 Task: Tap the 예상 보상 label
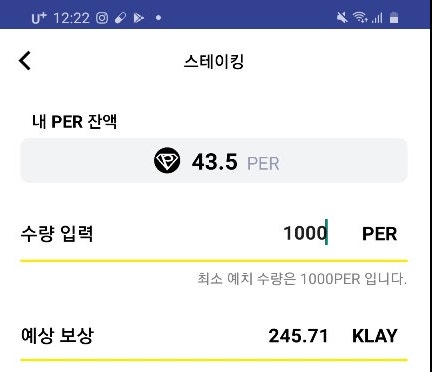pyautogui.click(x=57, y=335)
